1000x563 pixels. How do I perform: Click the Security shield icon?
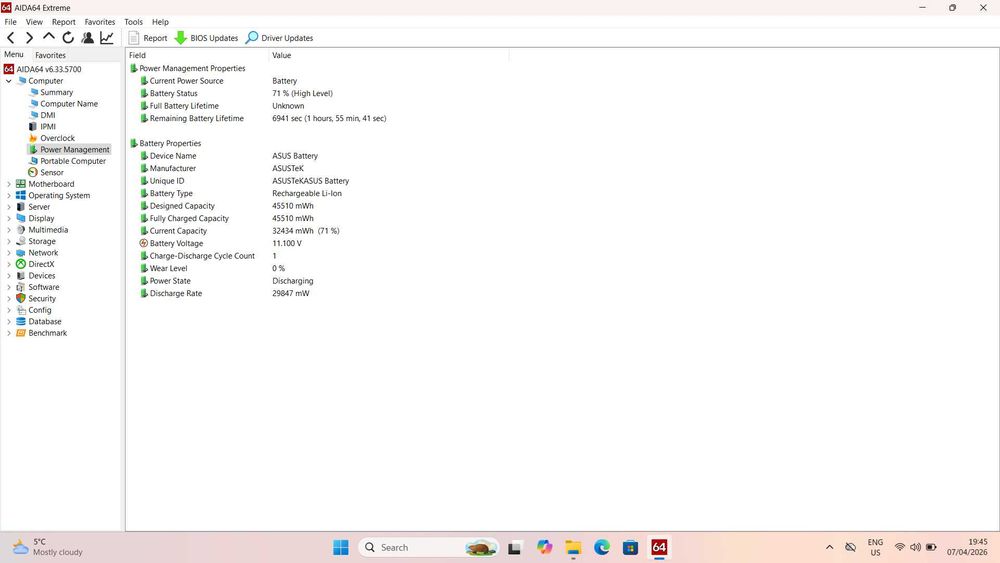point(21,299)
